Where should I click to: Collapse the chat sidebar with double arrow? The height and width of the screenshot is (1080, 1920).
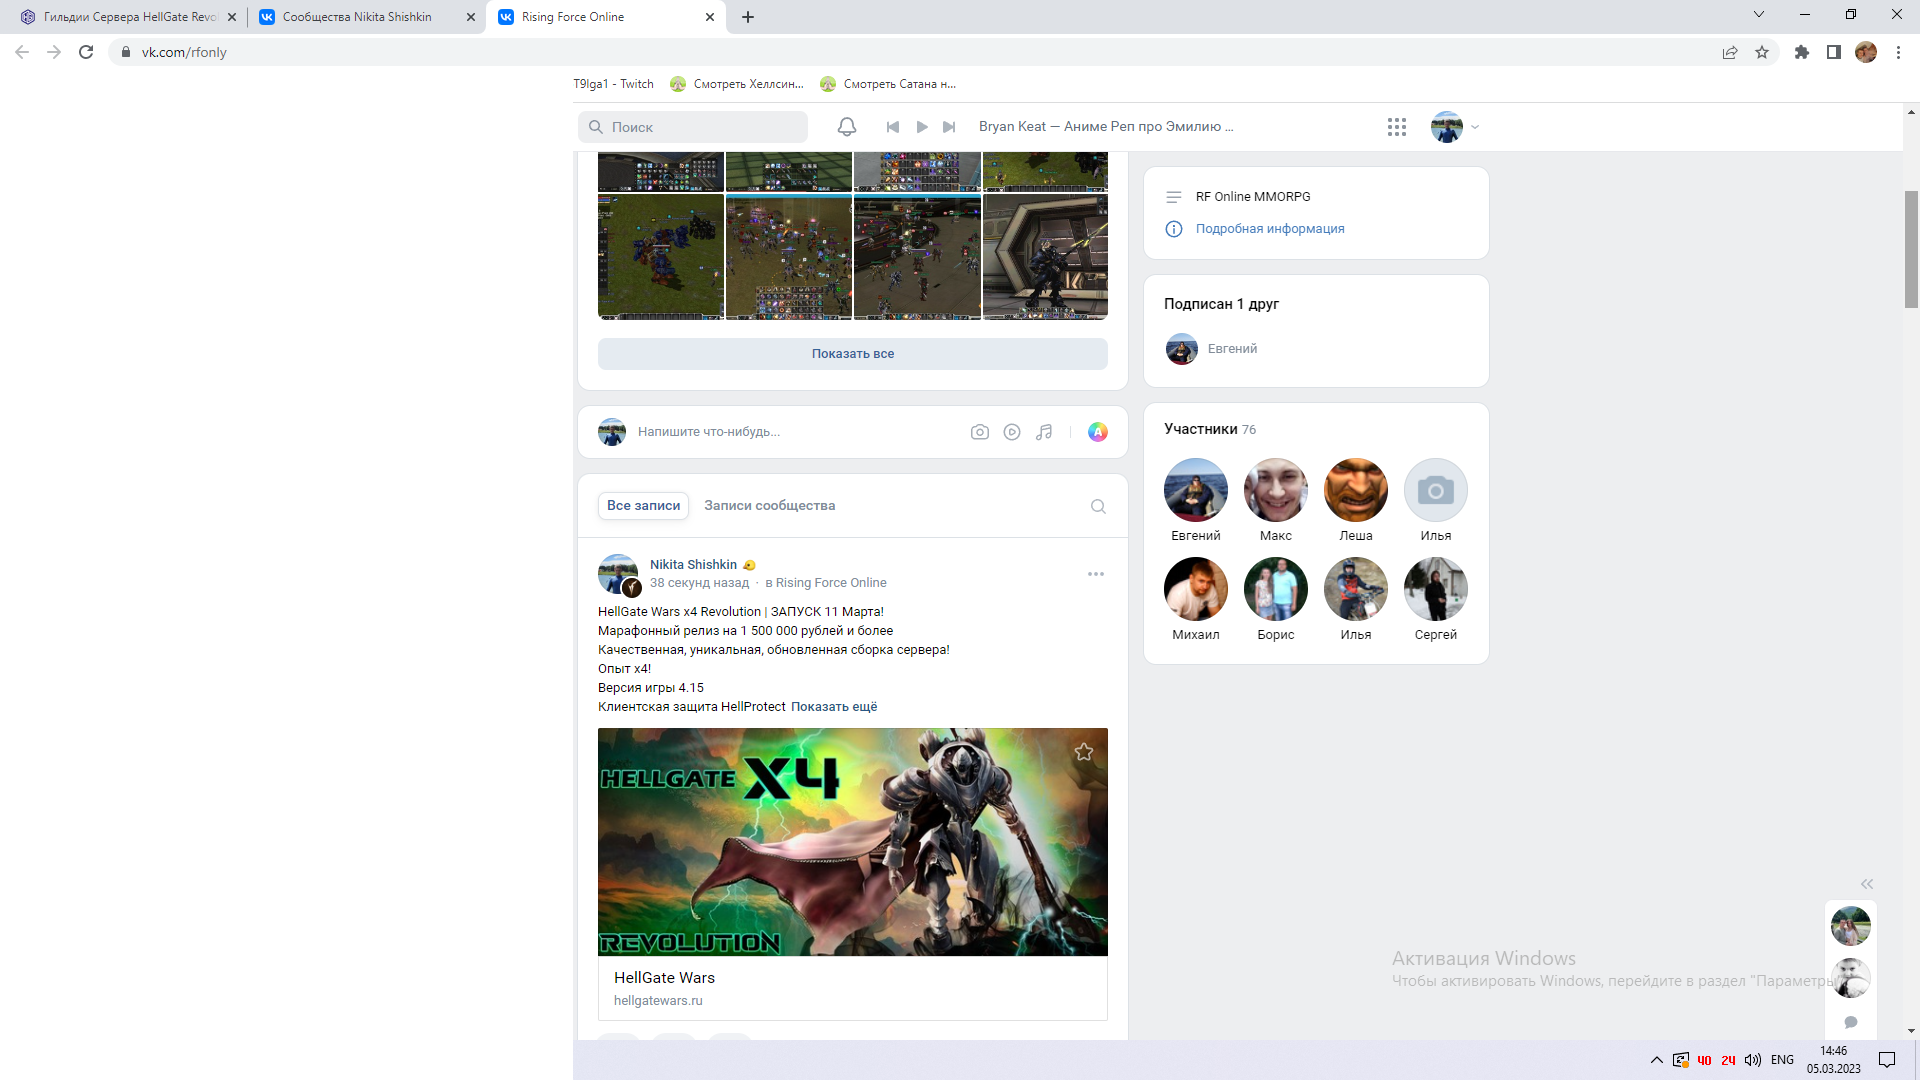[1867, 884]
